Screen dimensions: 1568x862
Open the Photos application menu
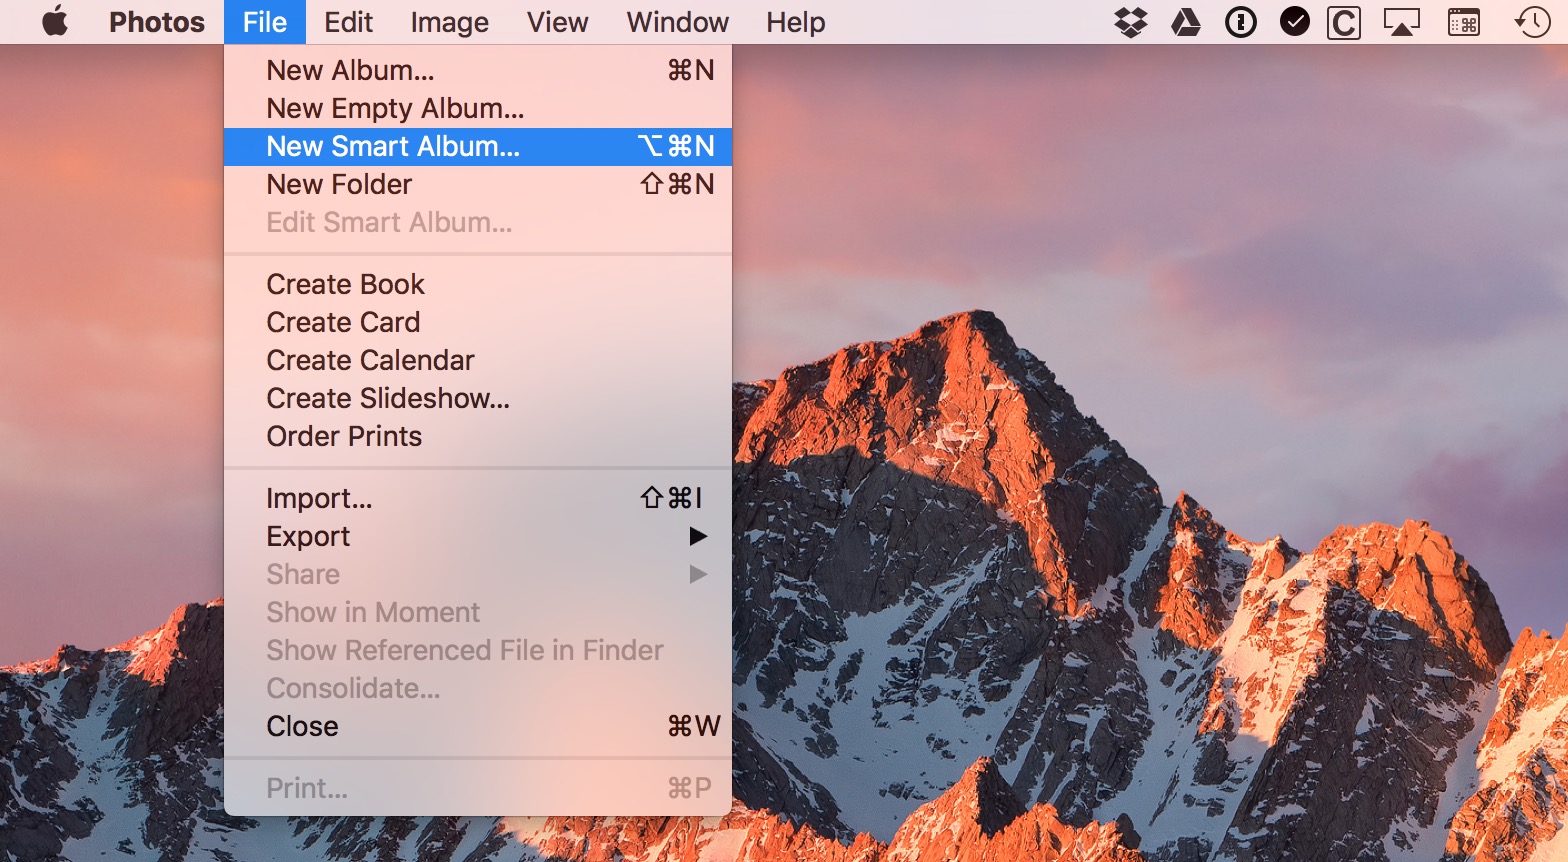pyautogui.click(x=157, y=22)
